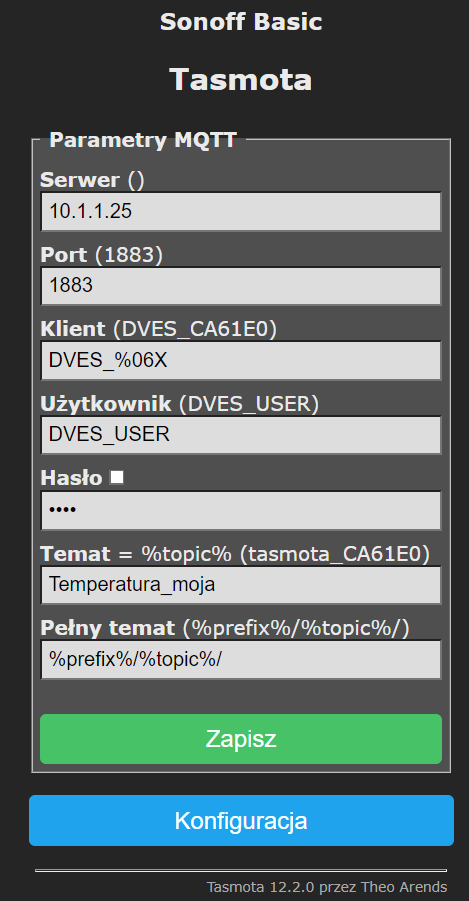Screen dimensions: 469x901
Task: Click the Port (1883) label
Action: [x=102, y=255]
